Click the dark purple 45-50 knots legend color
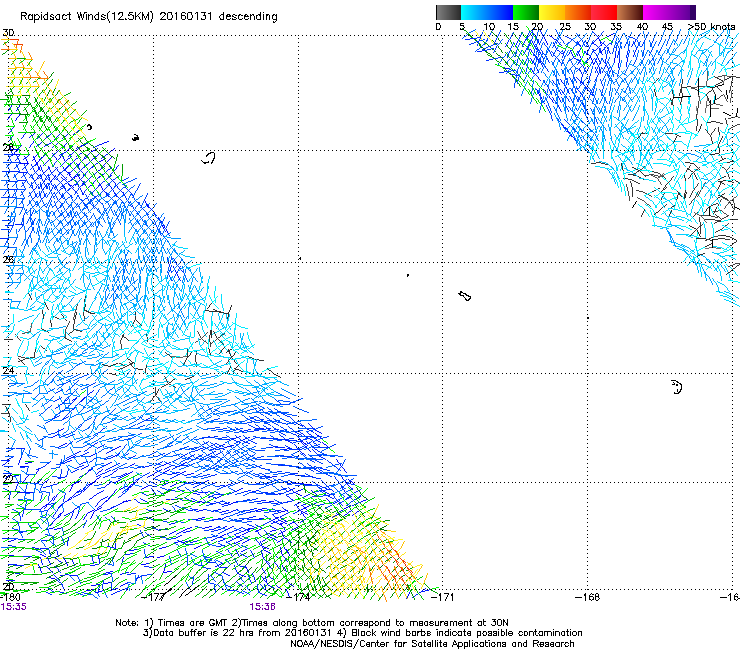 coord(682,12)
